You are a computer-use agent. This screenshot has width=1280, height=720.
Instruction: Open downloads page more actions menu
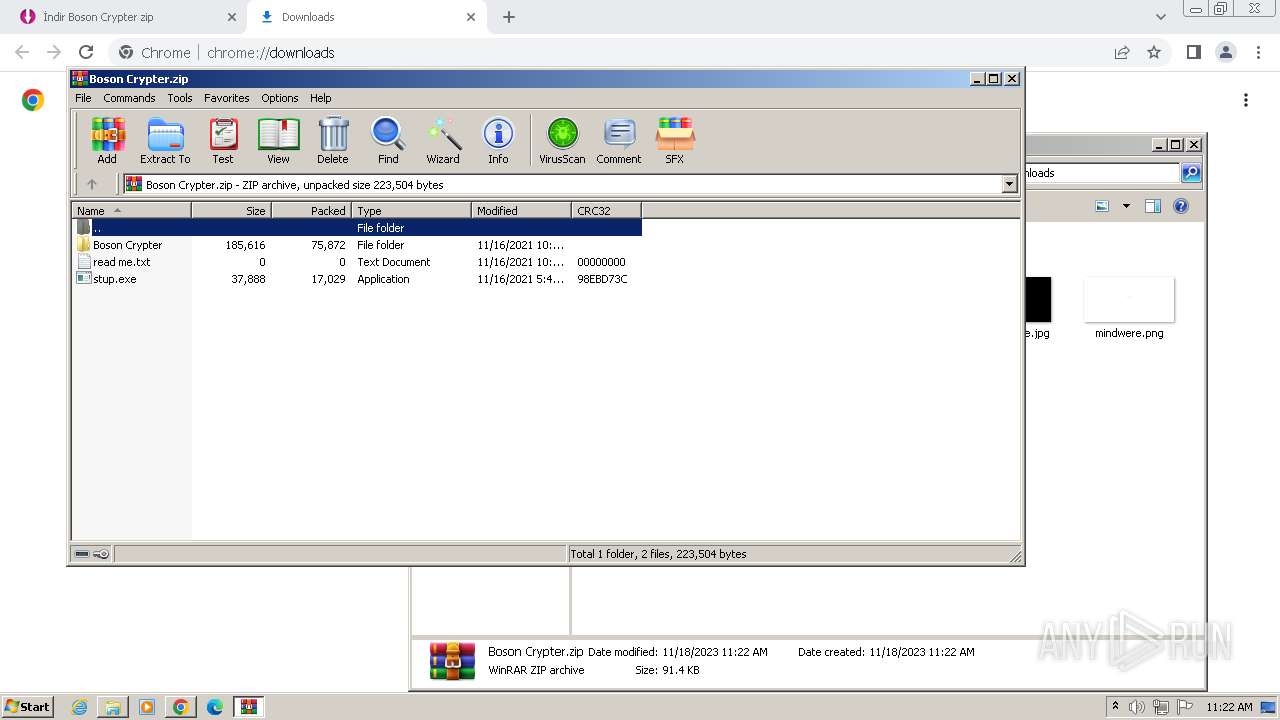pos(1246,100)
